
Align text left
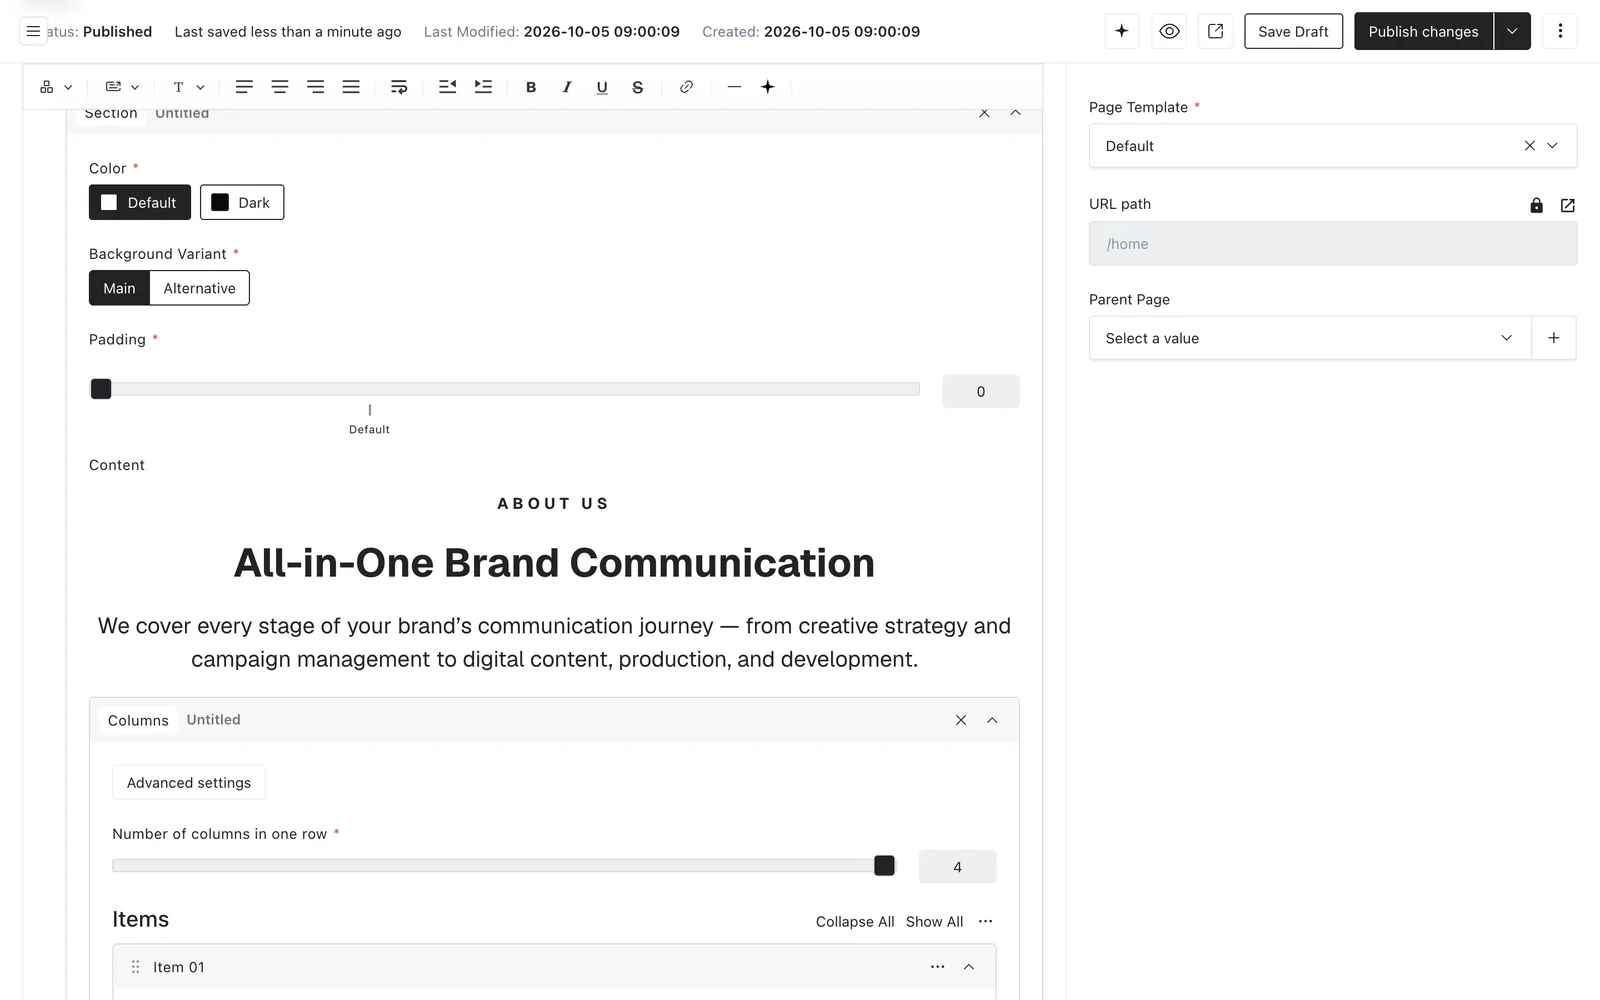click(x=244, y=87)
